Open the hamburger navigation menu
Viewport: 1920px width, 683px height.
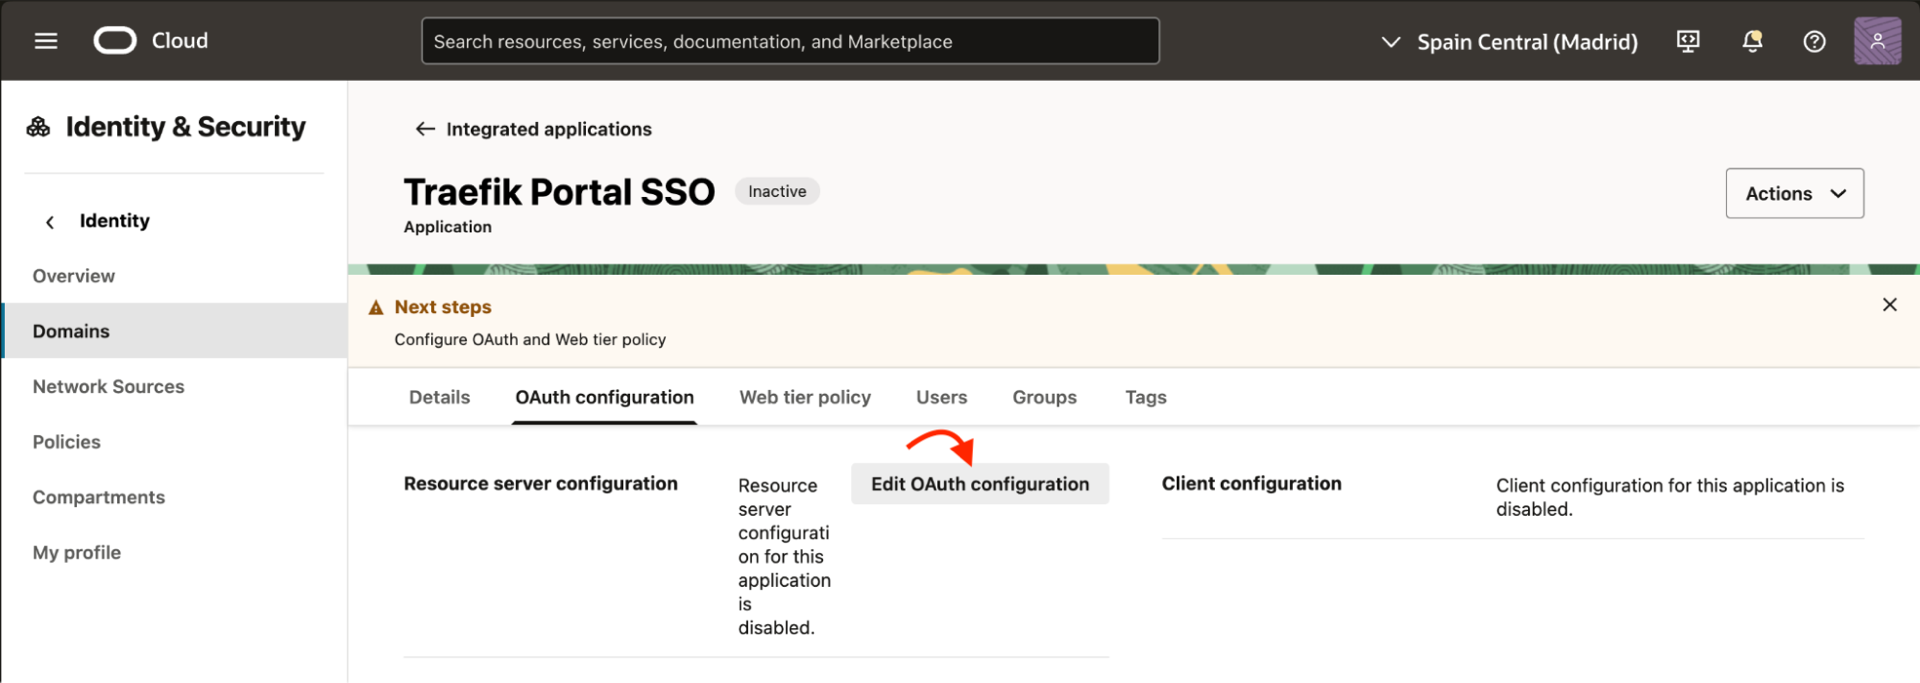tap(46, 41)
